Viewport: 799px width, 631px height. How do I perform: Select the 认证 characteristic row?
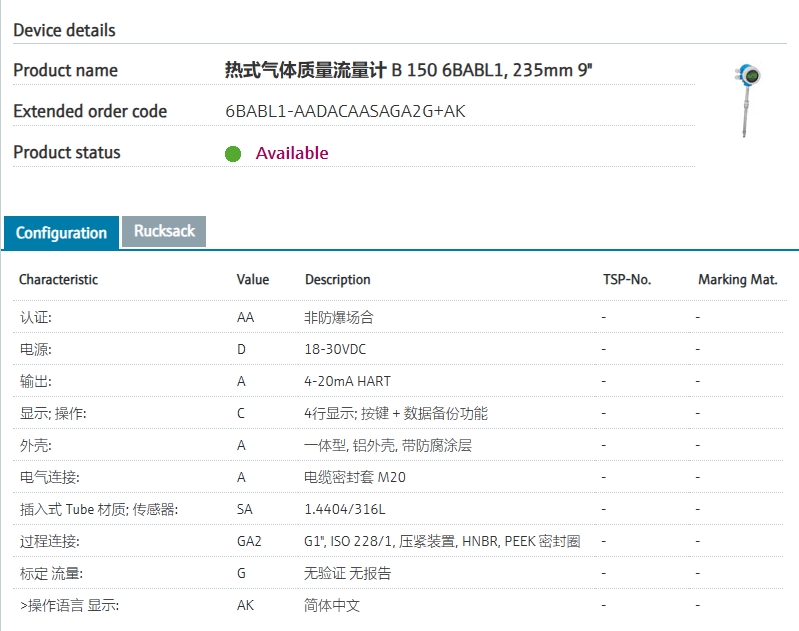(36, 317)
